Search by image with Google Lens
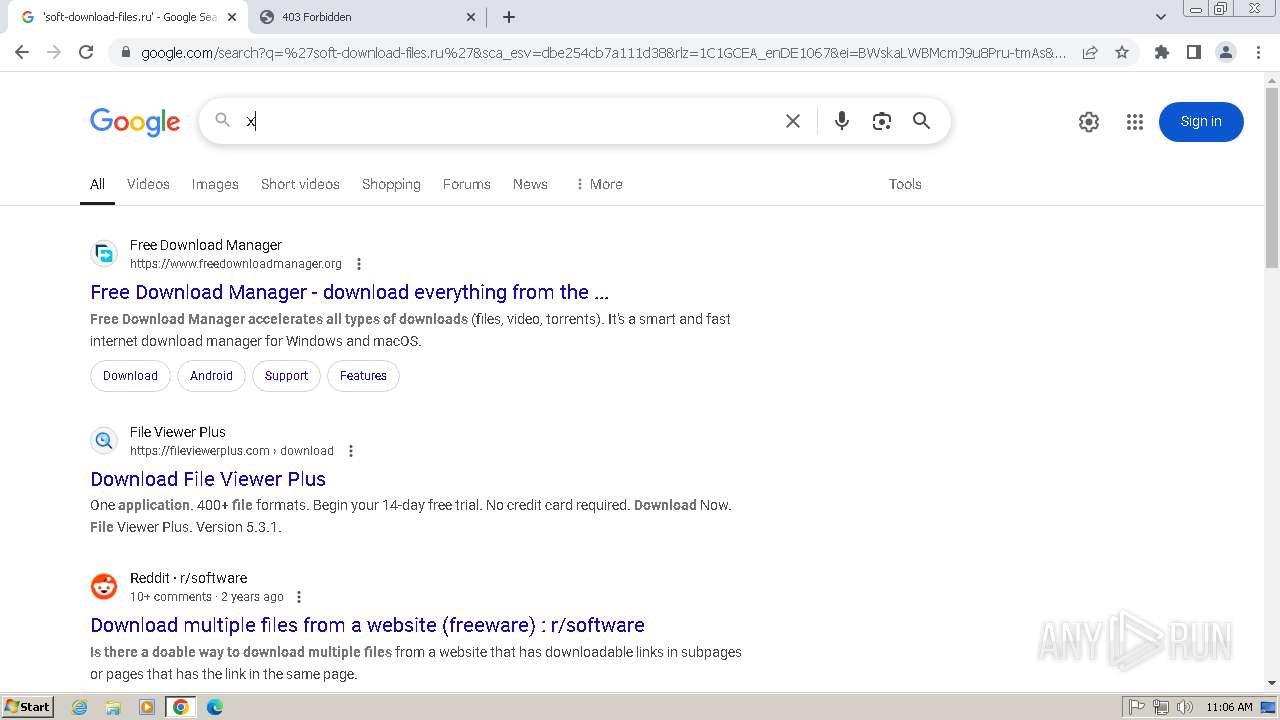 [882, 121]
